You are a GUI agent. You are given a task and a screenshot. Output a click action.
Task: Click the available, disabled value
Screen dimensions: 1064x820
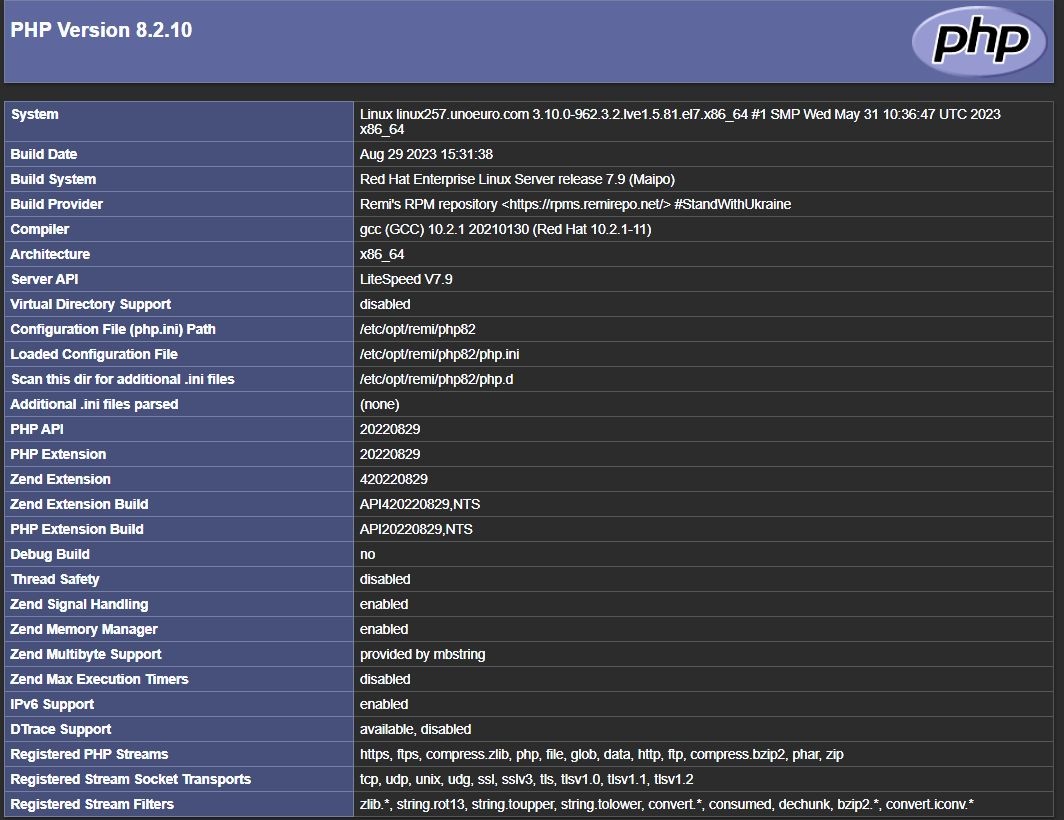[415, 729]
